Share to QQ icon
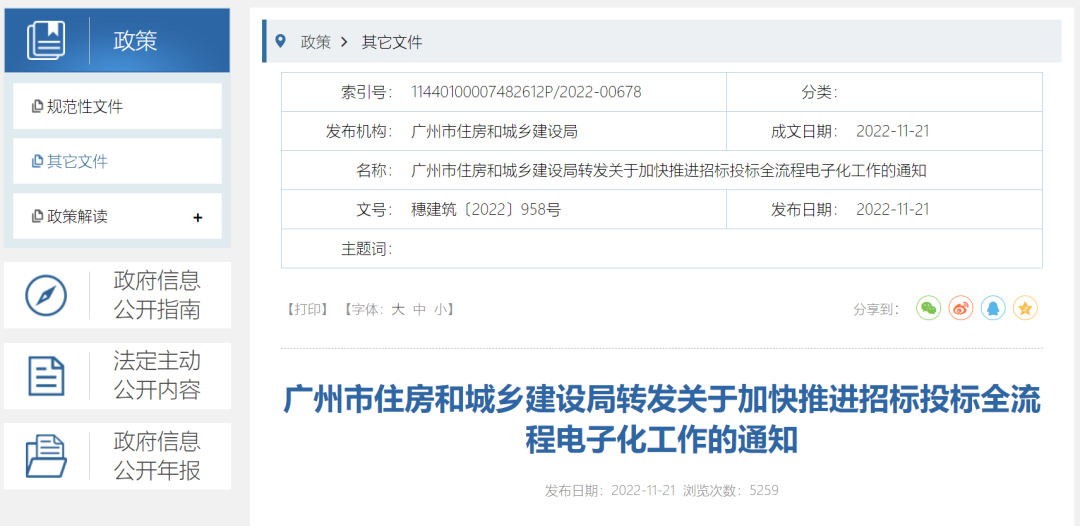The width and height of the screenshot is (1080, 526). coord(993,308)
